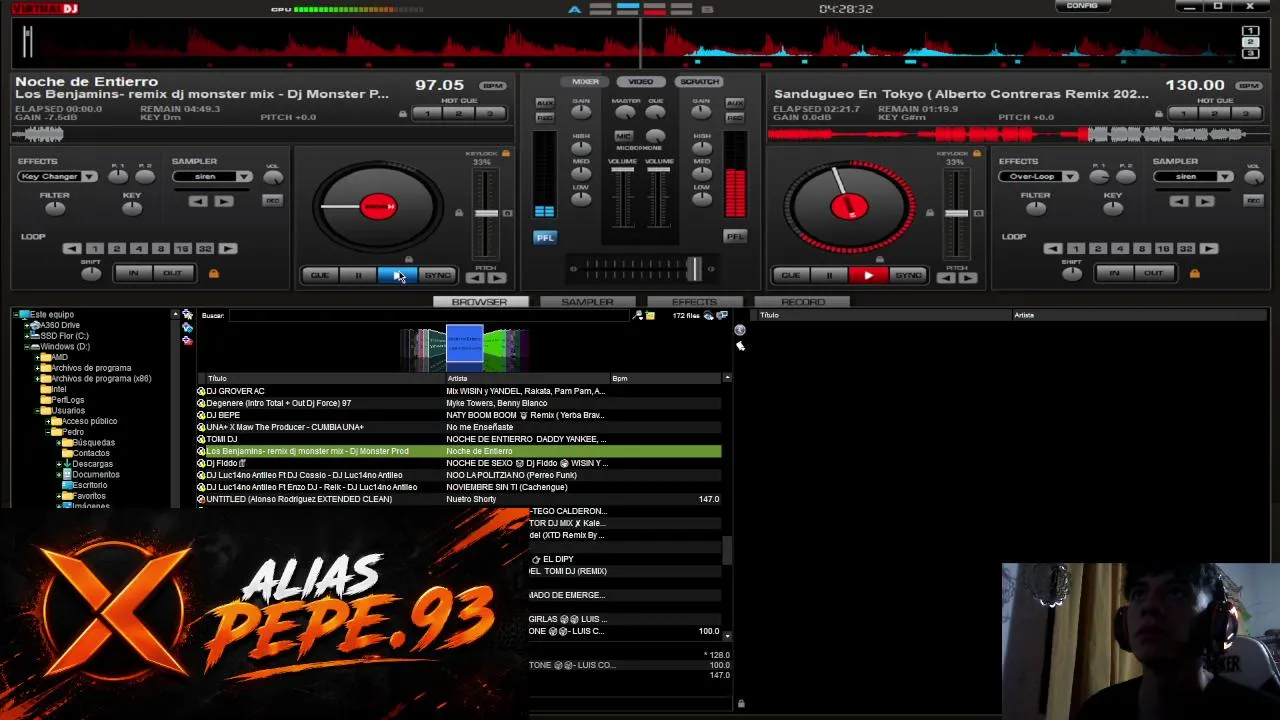1280x720 pixels.
Task: Halve the left deck loop with the left arrow
Action: click(72, 249)
